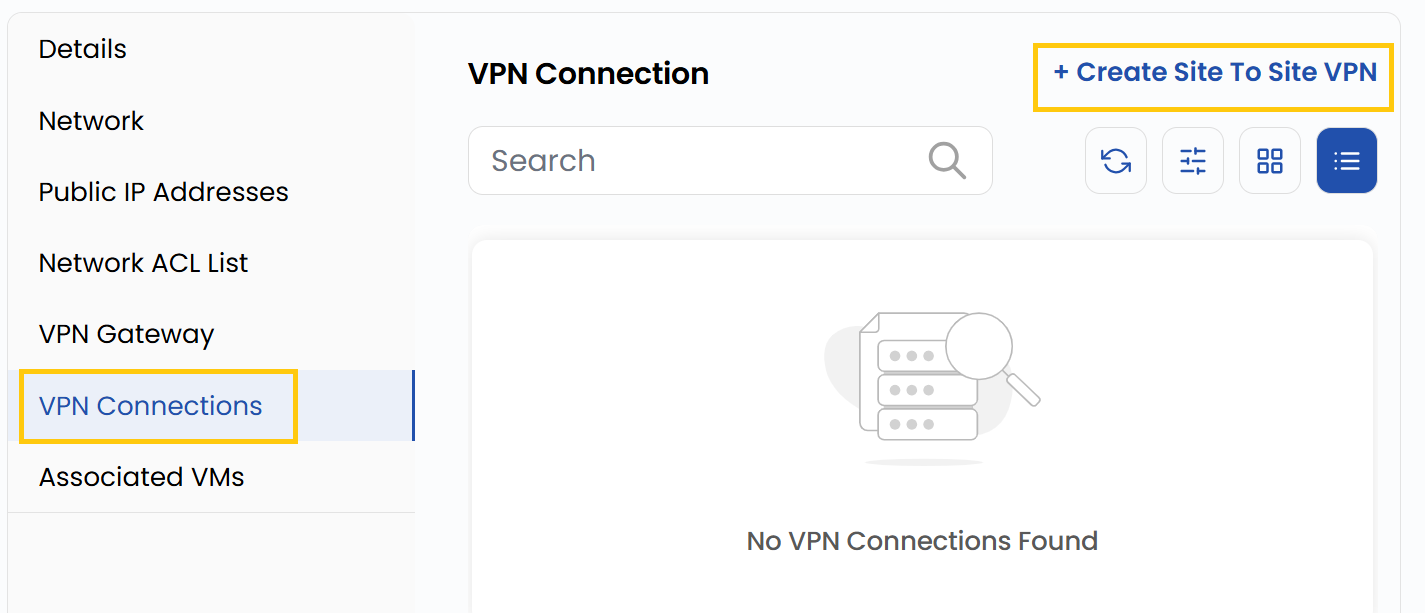Click the plus icon before Create Site

(x=1061, y=73)
